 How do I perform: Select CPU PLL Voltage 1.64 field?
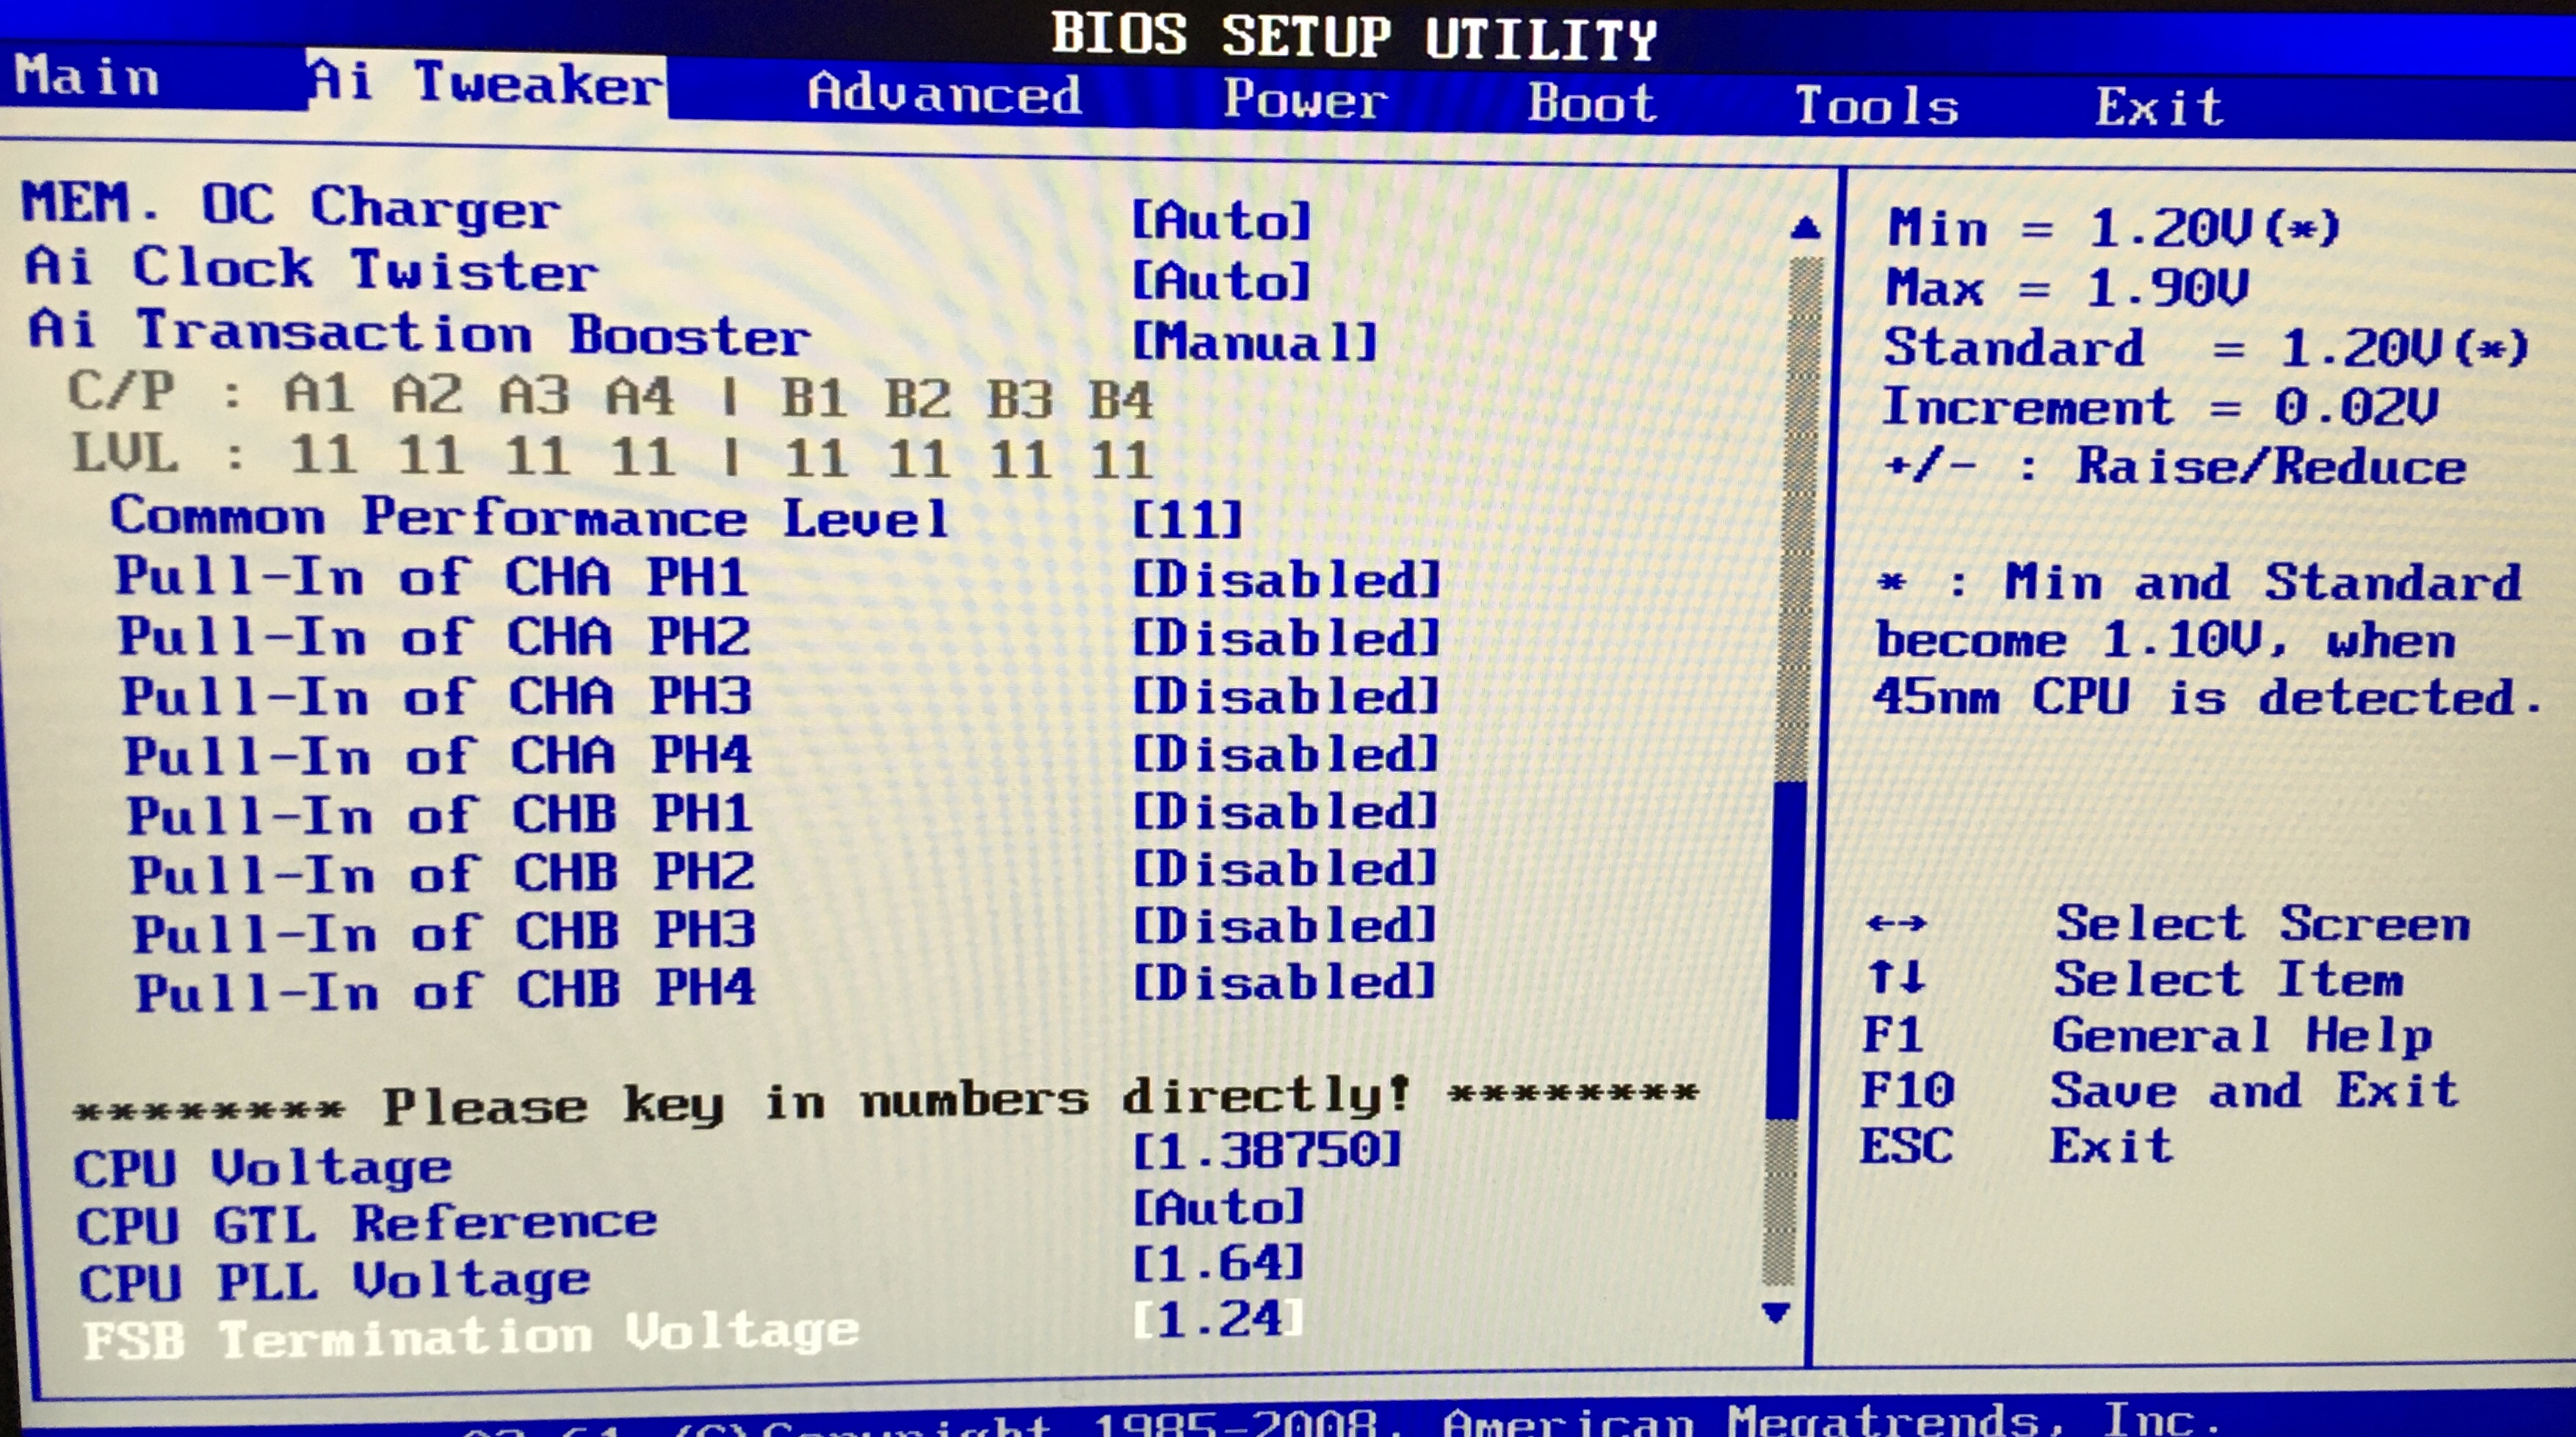coord(1219,1264)
